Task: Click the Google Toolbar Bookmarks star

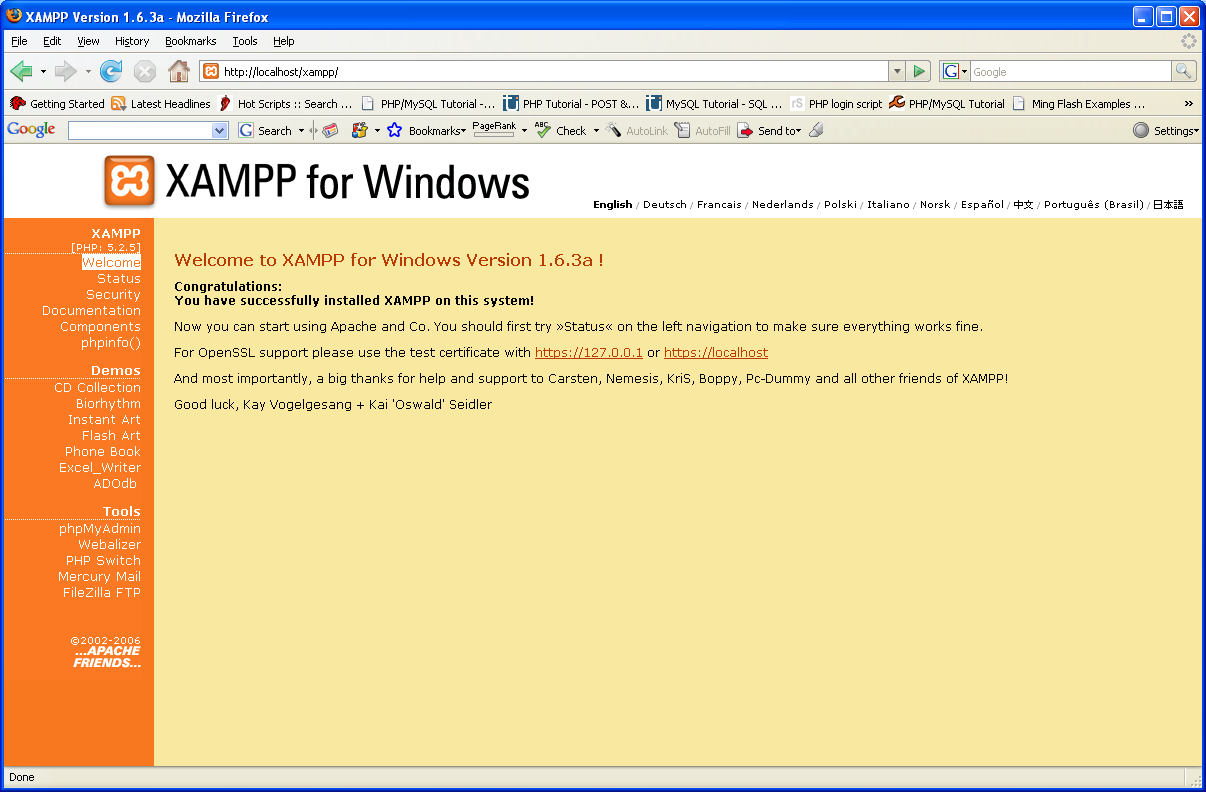Action: [394, 130]
